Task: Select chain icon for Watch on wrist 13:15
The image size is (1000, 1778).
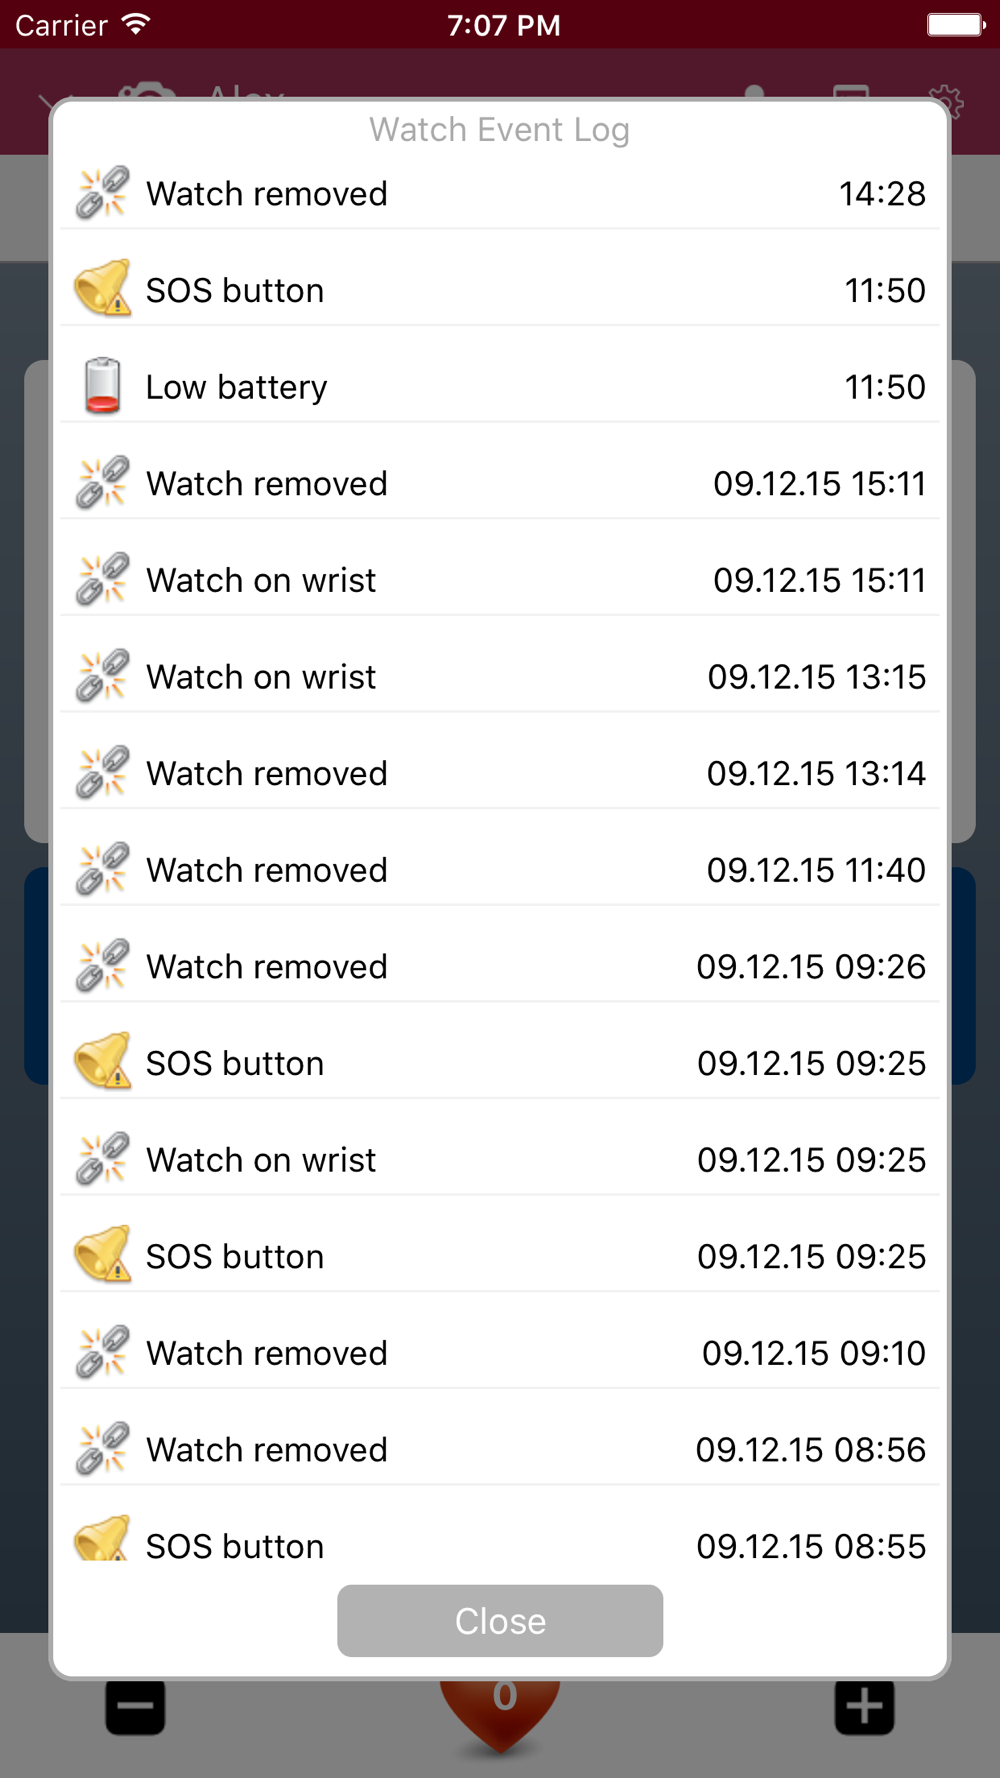Action: point(102,676)
